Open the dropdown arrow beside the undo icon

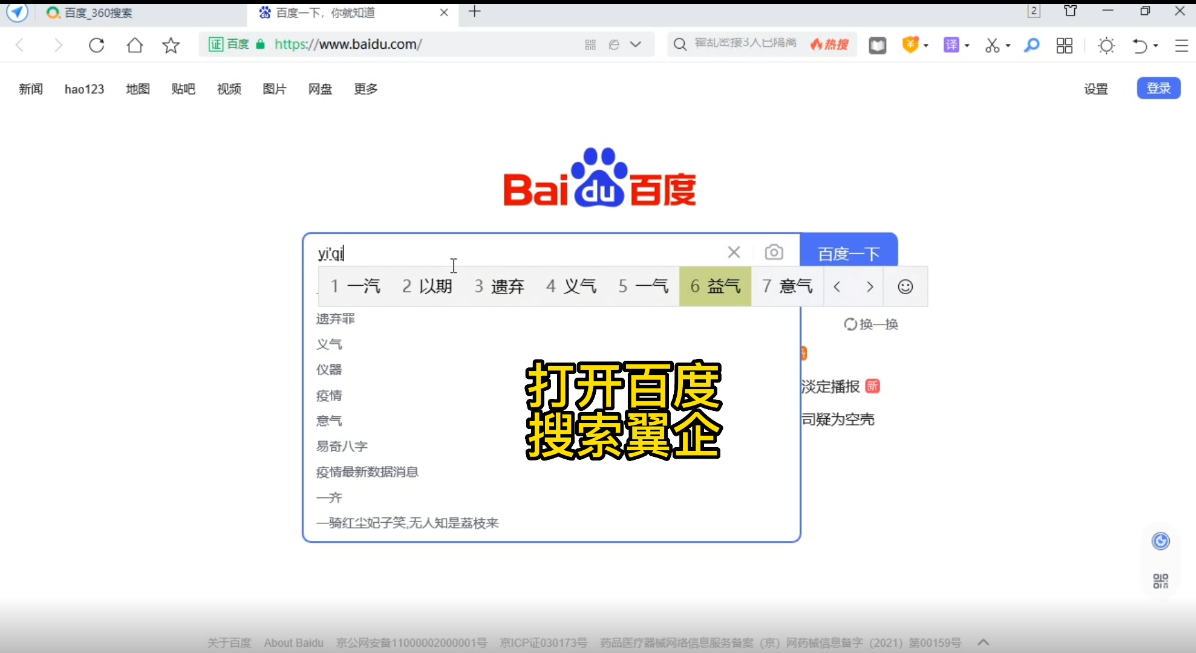[1156, 46]
